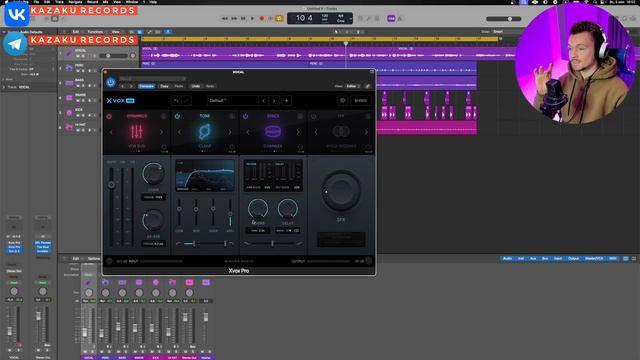Select previous Tone module preset

point(179,132)
